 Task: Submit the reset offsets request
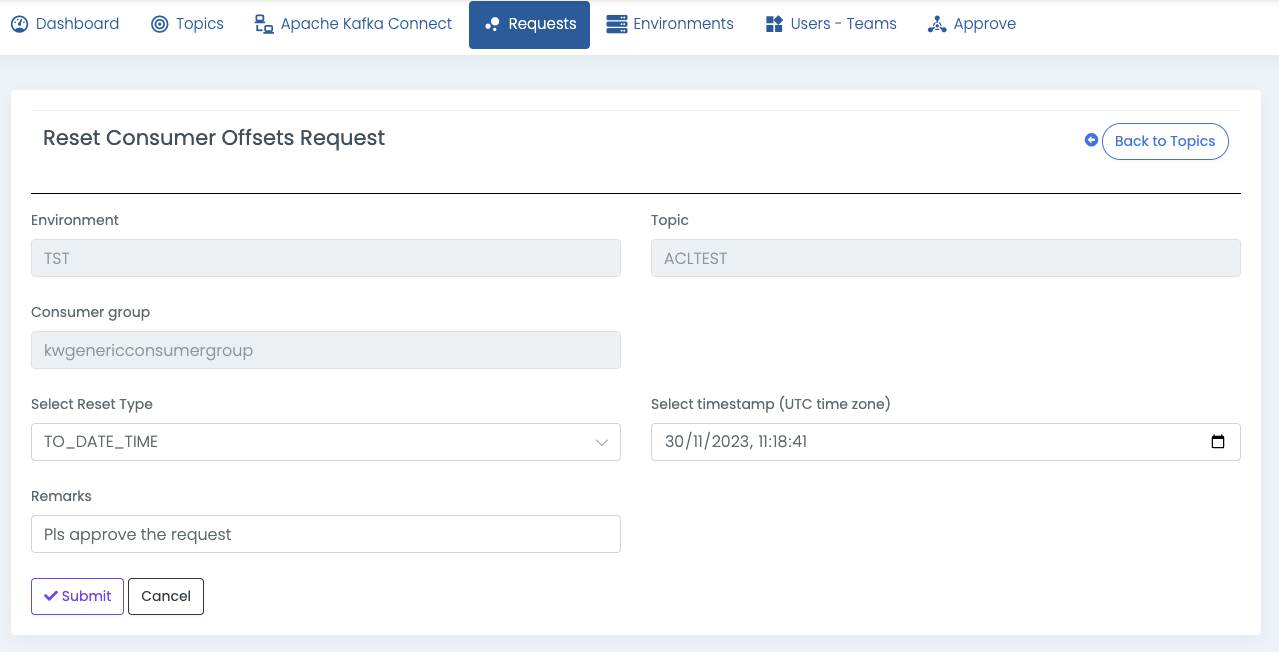77,596
